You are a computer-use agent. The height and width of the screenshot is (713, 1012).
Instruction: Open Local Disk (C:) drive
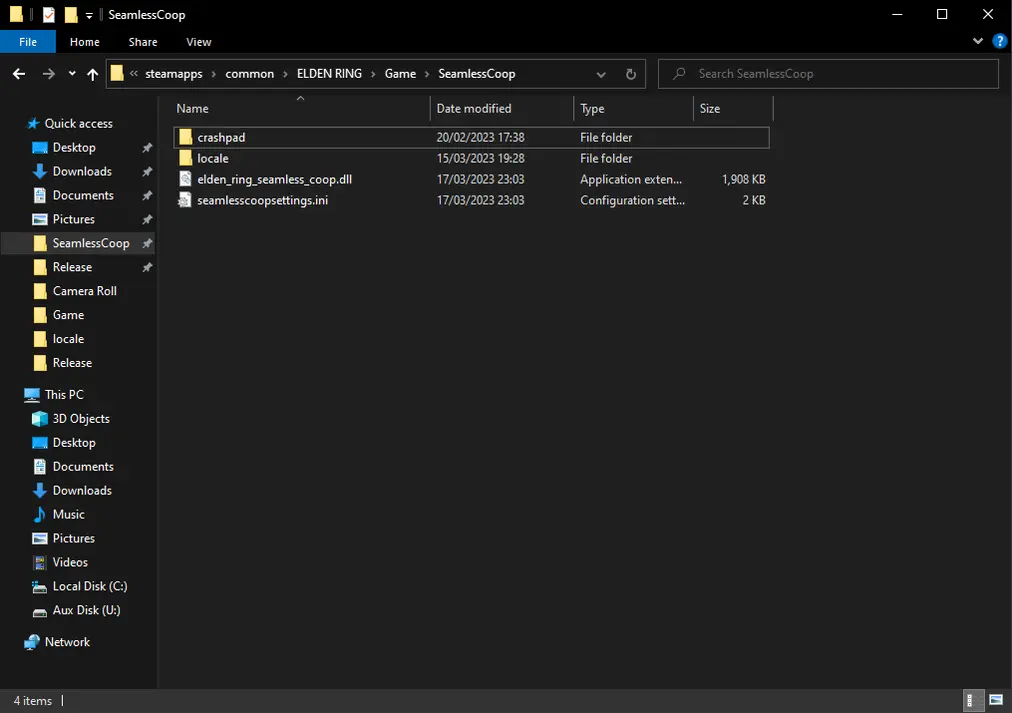90,586
